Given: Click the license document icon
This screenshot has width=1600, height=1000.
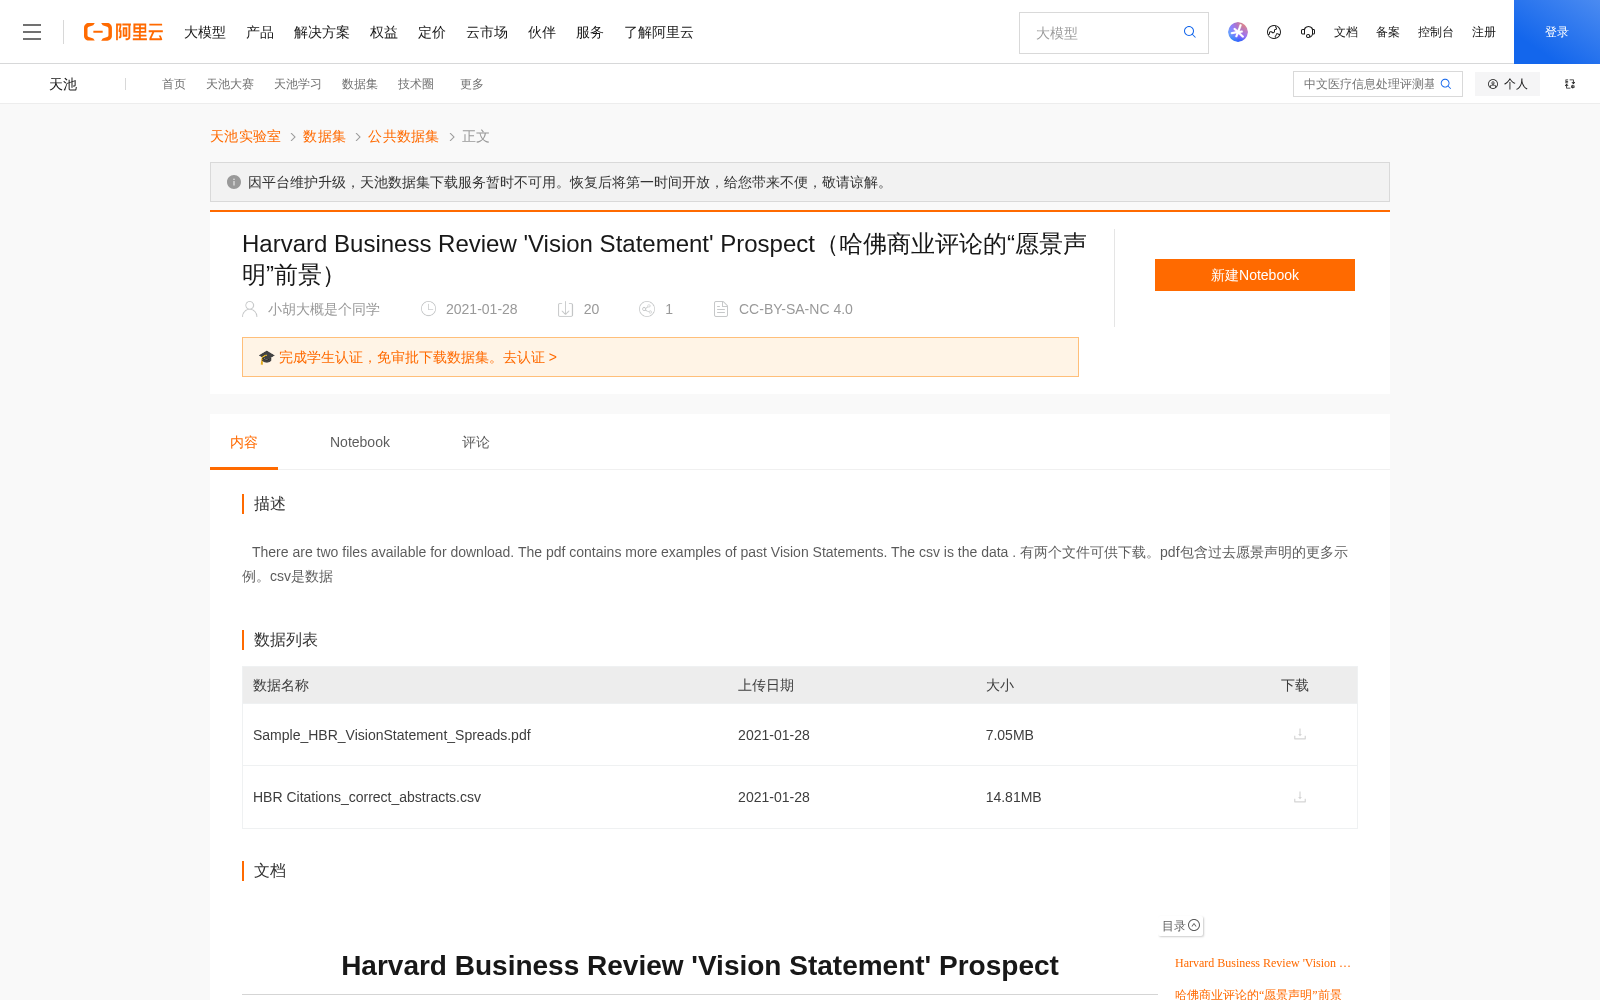Looking at the screenshot, I should coord(721,309).
